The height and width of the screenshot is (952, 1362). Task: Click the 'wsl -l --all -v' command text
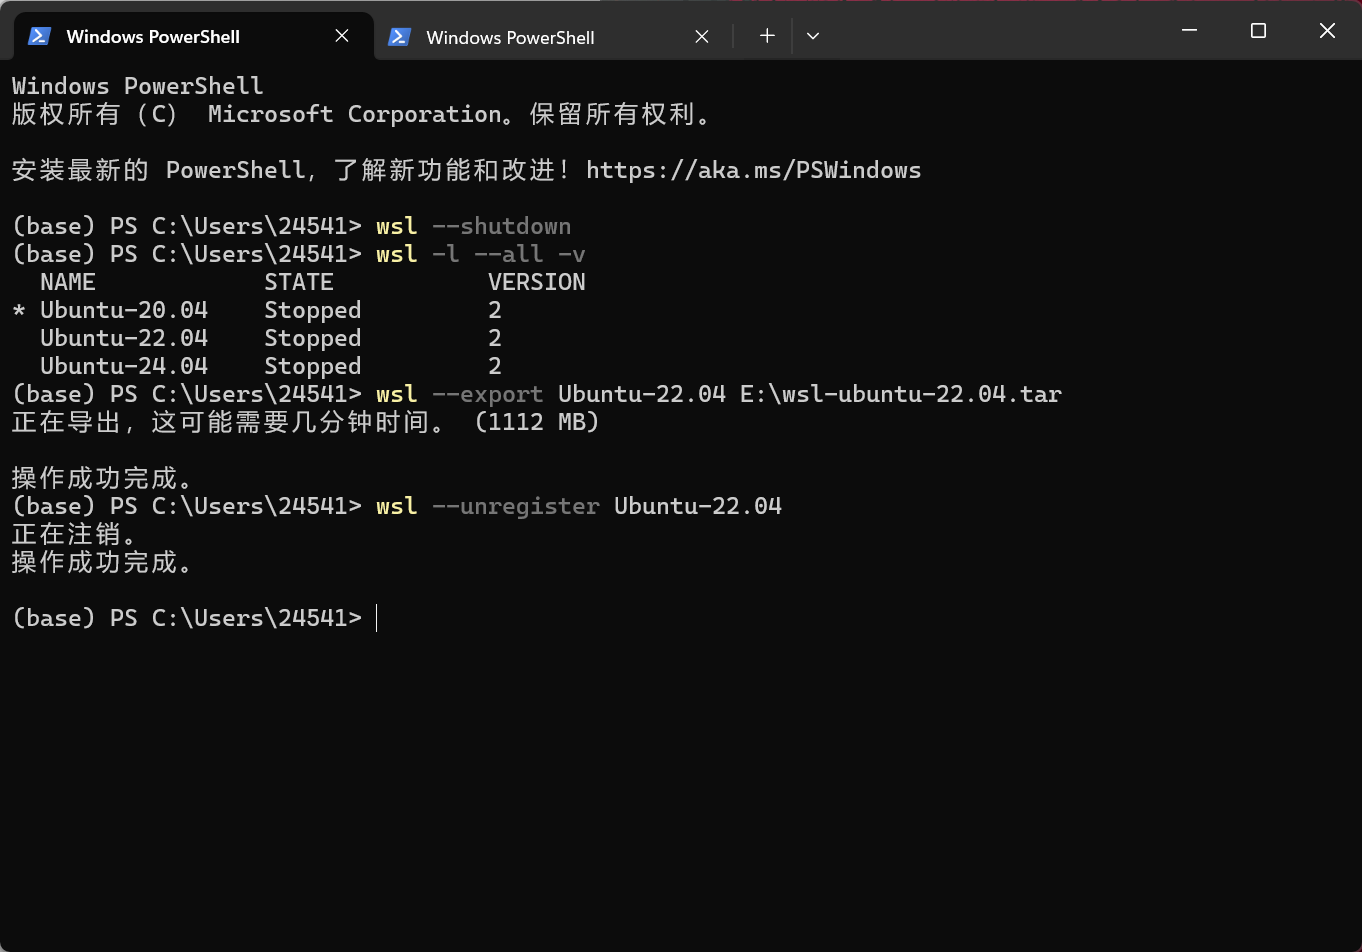click(481, 254)
